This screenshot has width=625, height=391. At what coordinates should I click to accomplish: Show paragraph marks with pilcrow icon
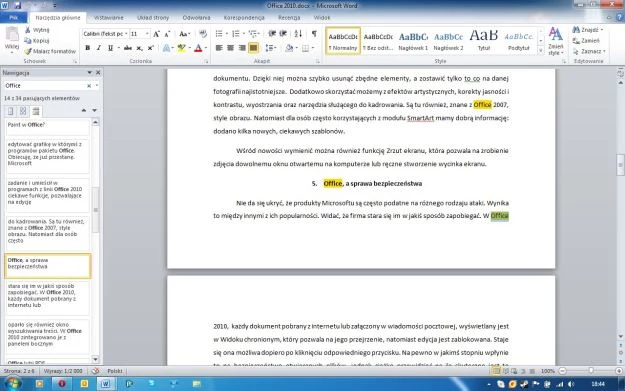[x=314, y=34]
